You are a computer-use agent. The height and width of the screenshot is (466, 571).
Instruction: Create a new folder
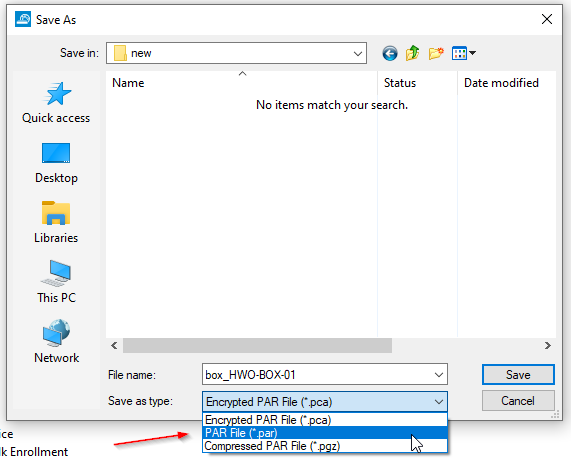[436, 53]
